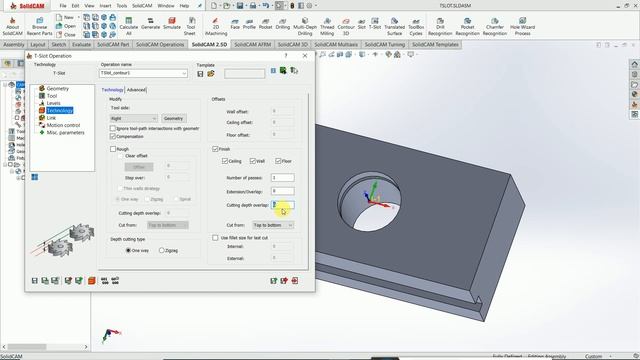
Task: Add a T-Slot operation
Action: pos(375,24)
